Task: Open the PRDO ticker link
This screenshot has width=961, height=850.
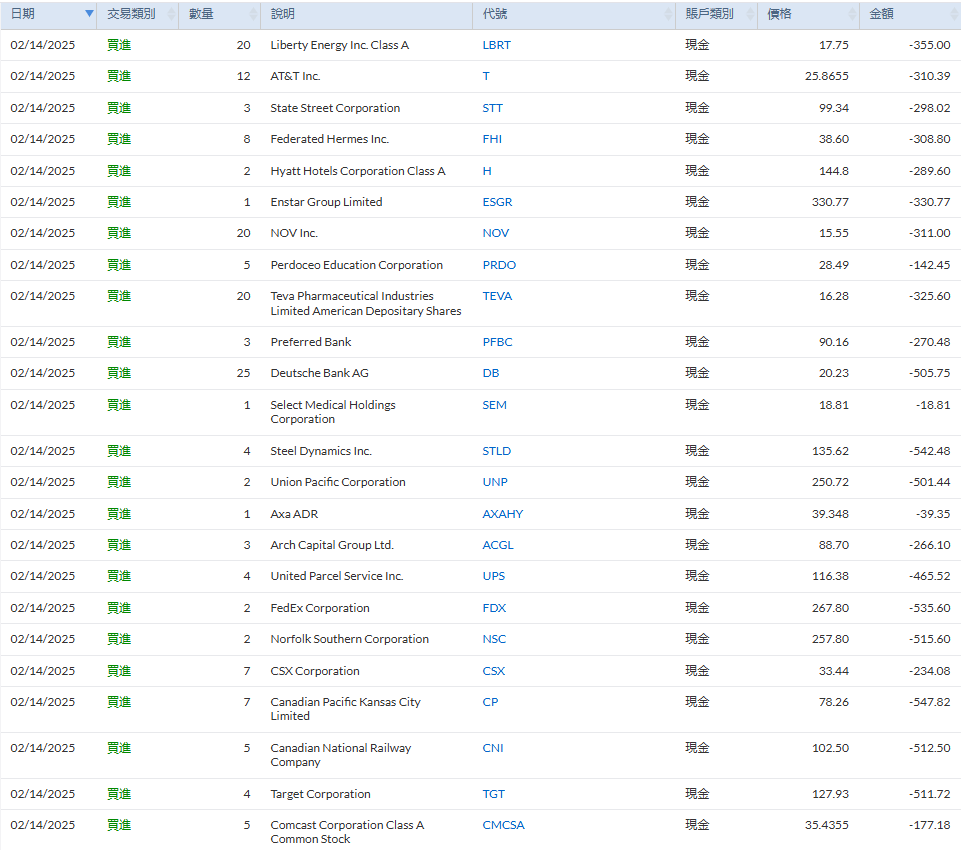Action: pos(499,265)
